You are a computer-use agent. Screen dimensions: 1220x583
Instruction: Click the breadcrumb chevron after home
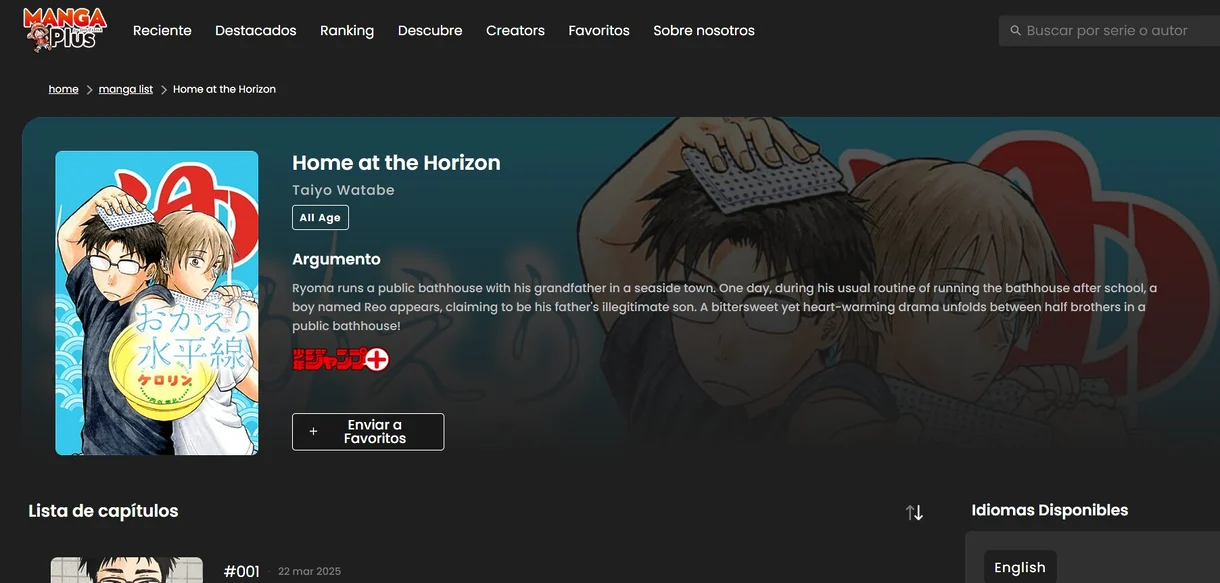click(x=89, y=90)
